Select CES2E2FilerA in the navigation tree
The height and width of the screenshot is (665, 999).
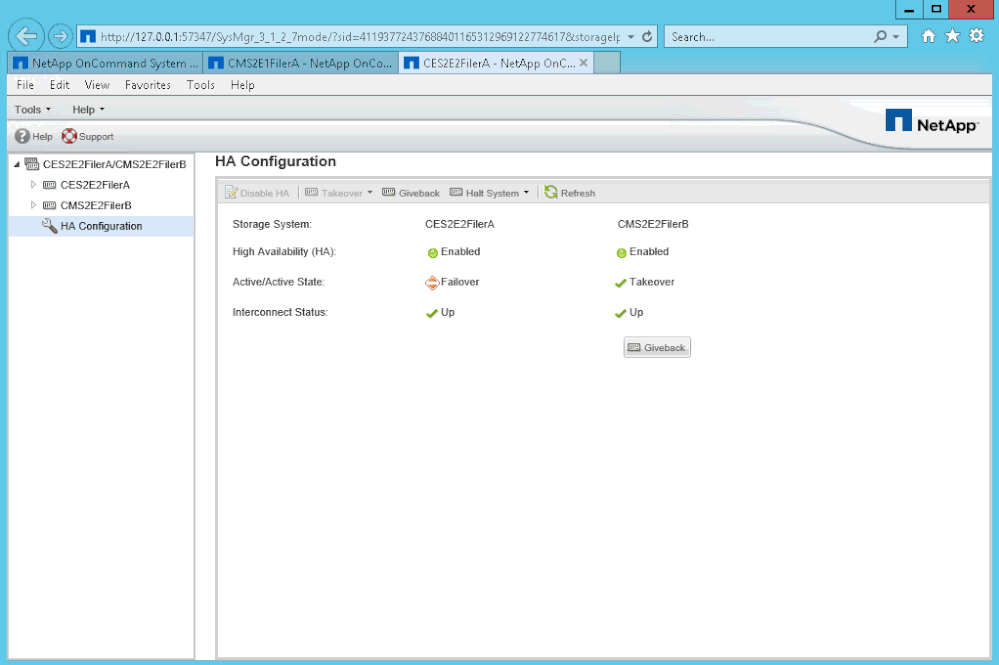95,185
